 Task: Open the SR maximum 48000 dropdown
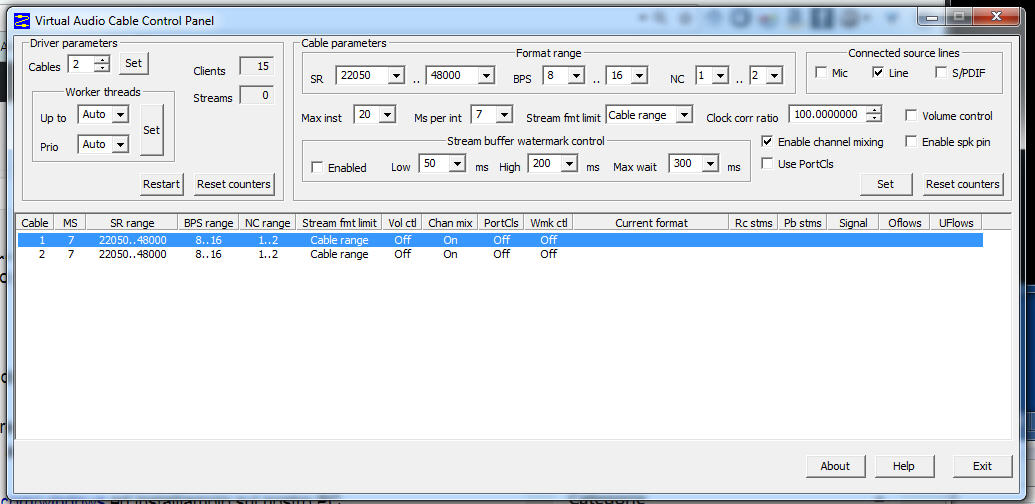[486, 75]
